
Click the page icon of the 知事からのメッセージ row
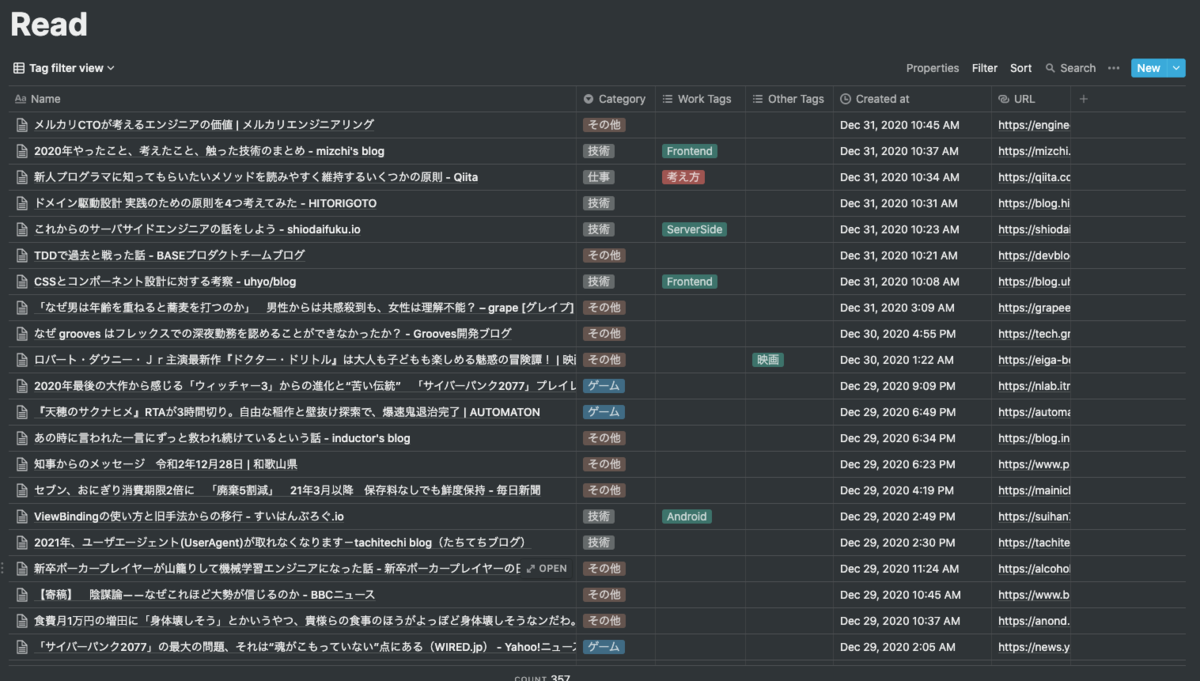point(22,464)
